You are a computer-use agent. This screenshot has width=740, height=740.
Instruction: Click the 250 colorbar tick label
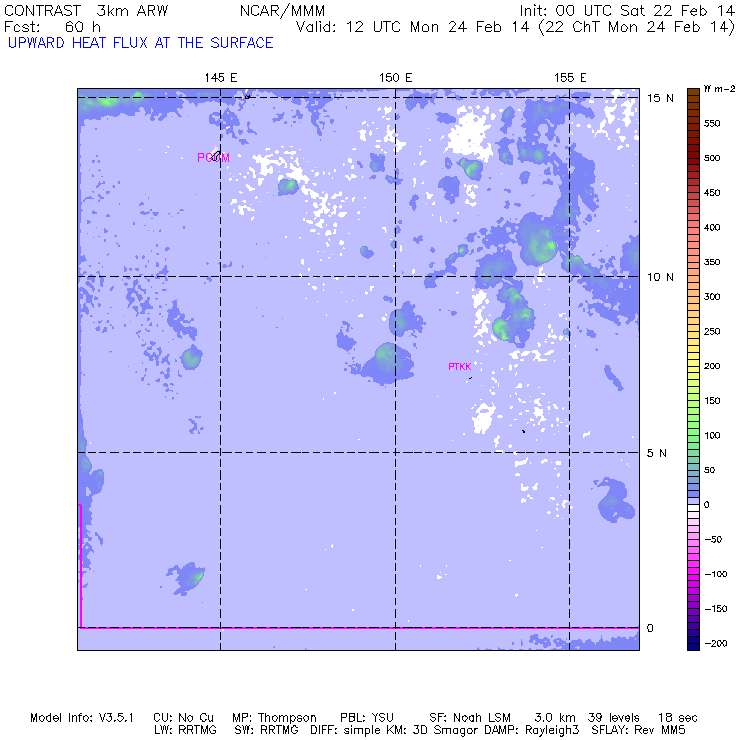pyautogui.click(x=712, y=331)
